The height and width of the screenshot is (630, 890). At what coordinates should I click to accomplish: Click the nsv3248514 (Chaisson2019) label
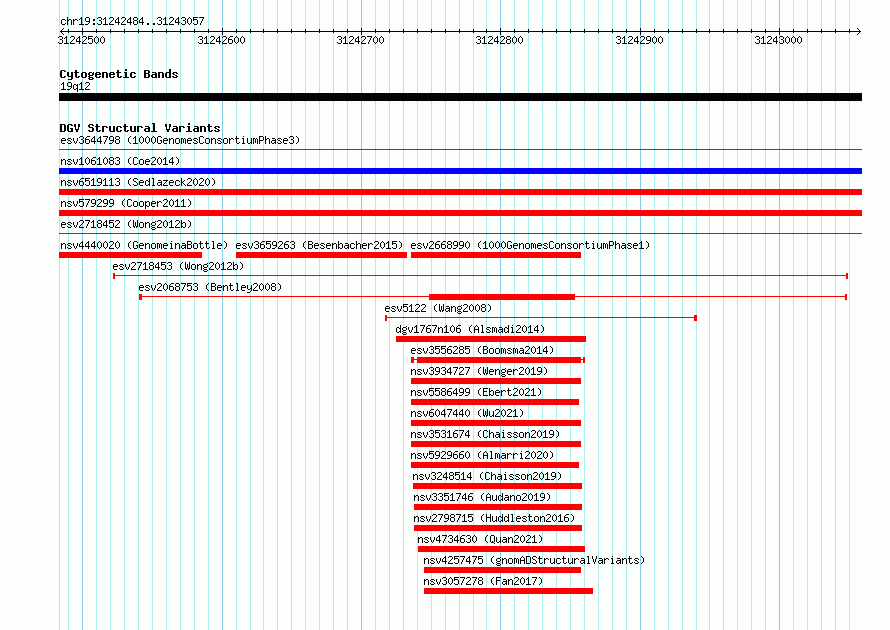[x=487, y=476]
